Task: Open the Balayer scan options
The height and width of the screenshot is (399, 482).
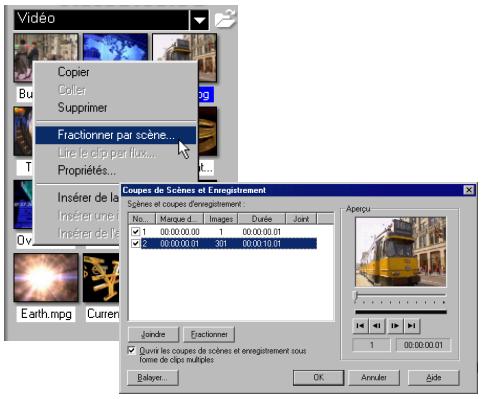Action: [x=153, y=378]
